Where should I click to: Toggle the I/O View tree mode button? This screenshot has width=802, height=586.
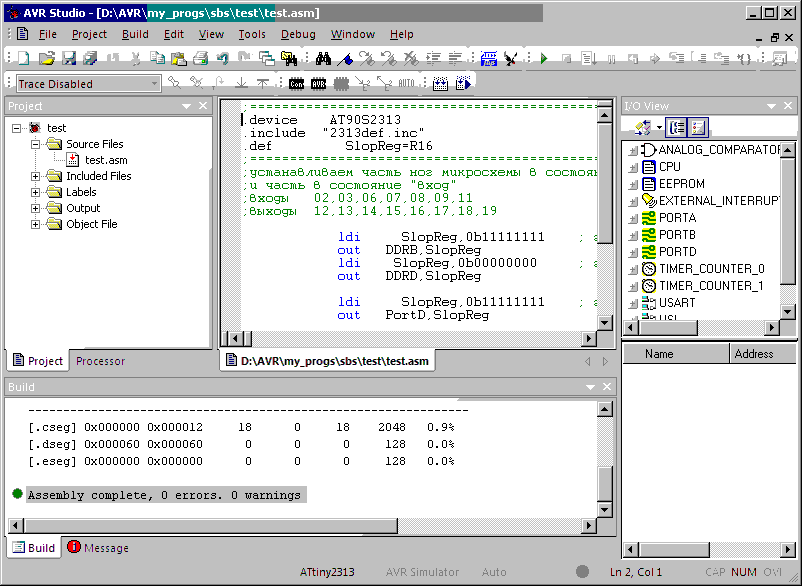pyautogui.click(x=677, y=127)
